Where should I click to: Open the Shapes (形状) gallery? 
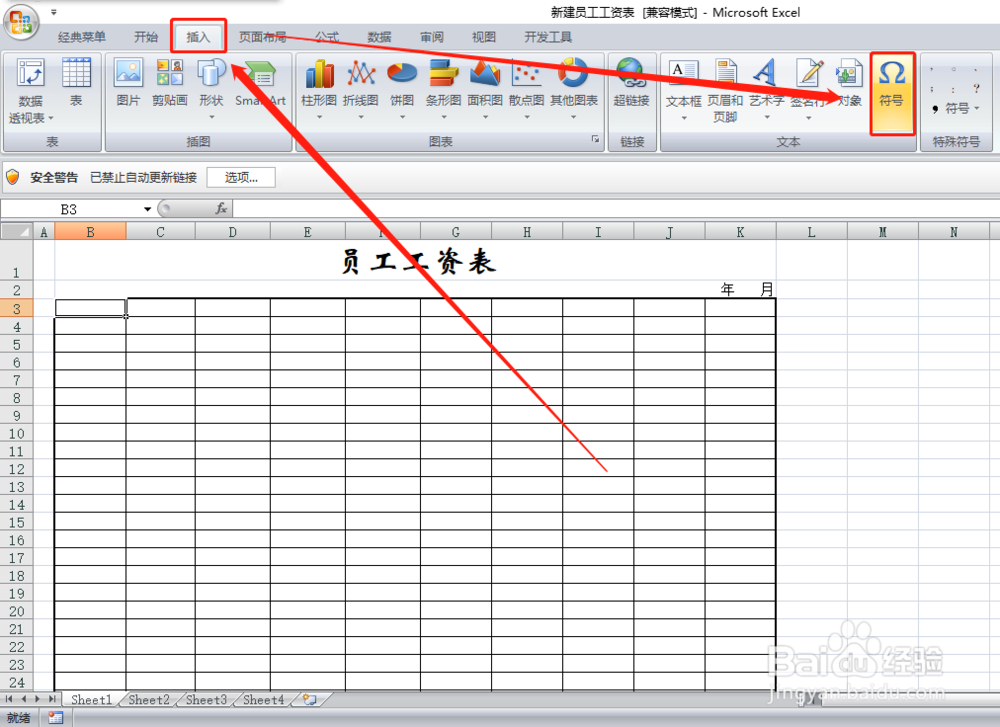(212, 88)
